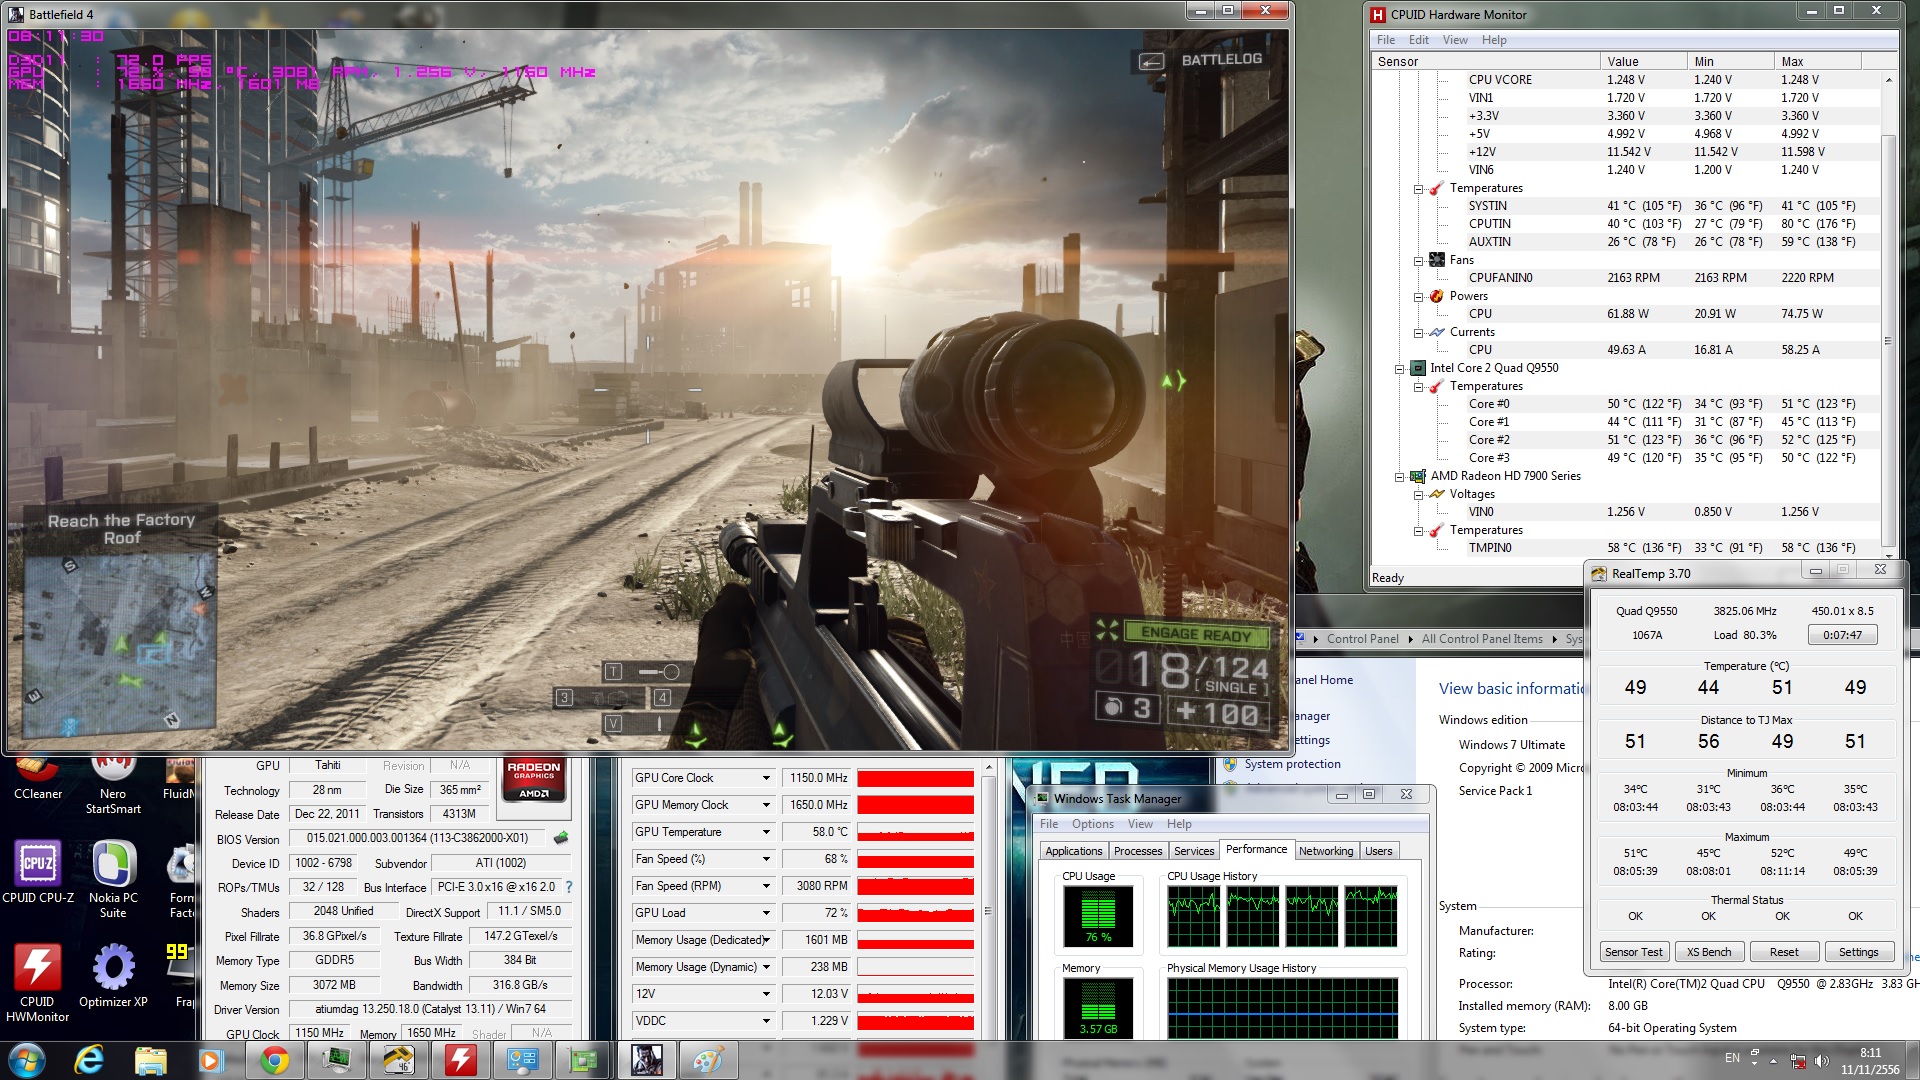Open the View menu in Hardware Monitor
Viewport: 1920px width, 1080px height.
point(1454,40)
